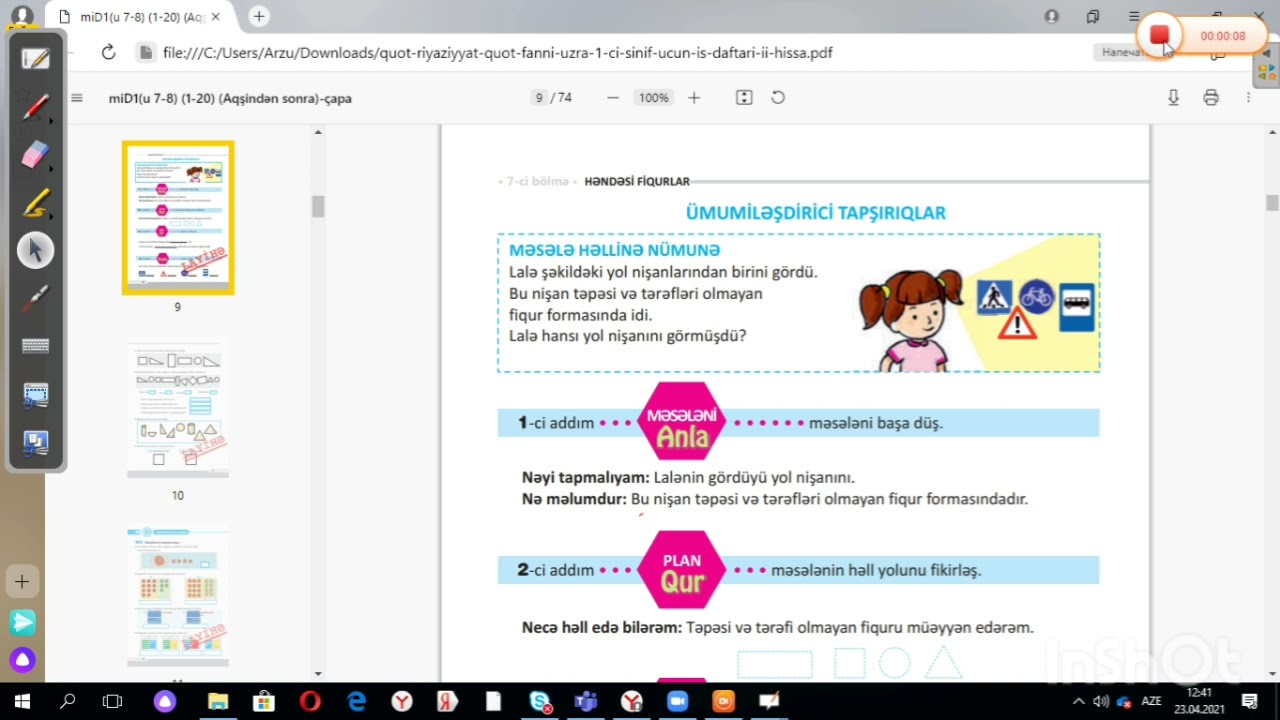
Task: Open the PDF more actions menu
Action: click(1248, 98)
